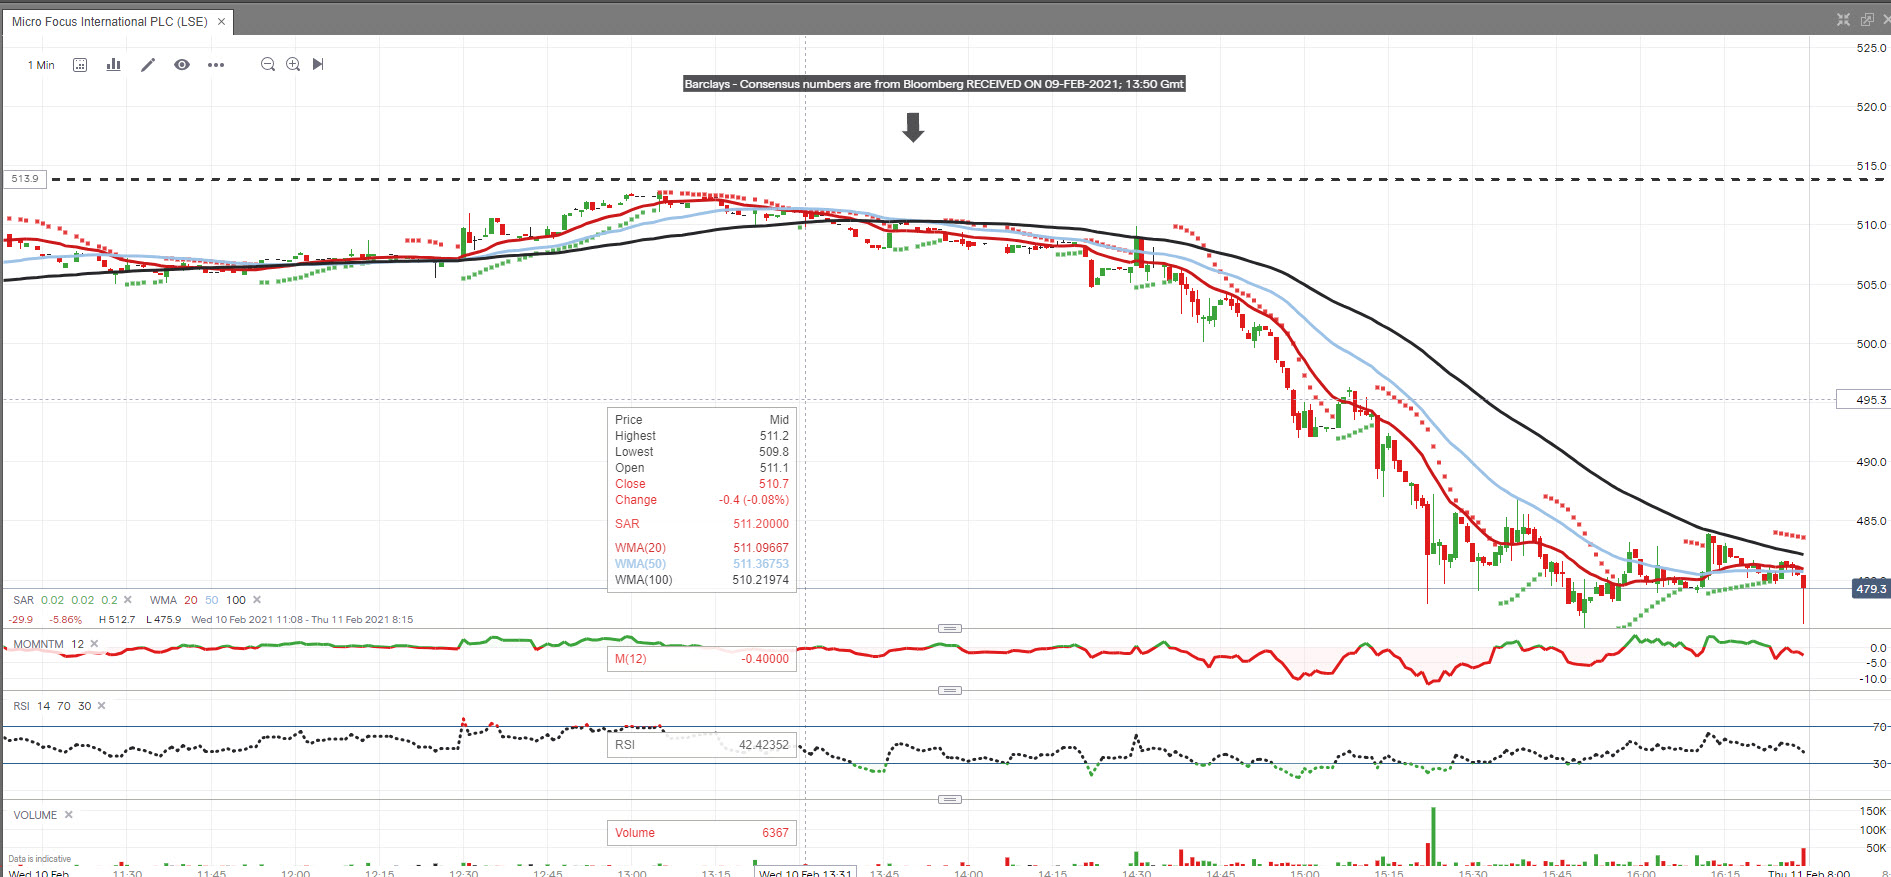
Task: Click the crosshair time label Wed 10 Feb 13:31
Action: pyautogui.click(x=805, y=873)
